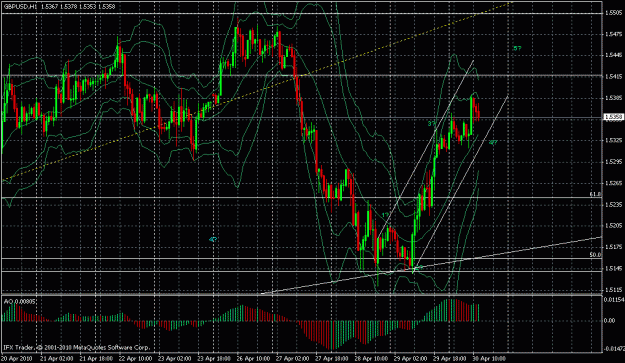Viewport: 625px width, 363px height.
Task: Click the 30 Apr 10:00 time label
Action: tap(489, 358)
